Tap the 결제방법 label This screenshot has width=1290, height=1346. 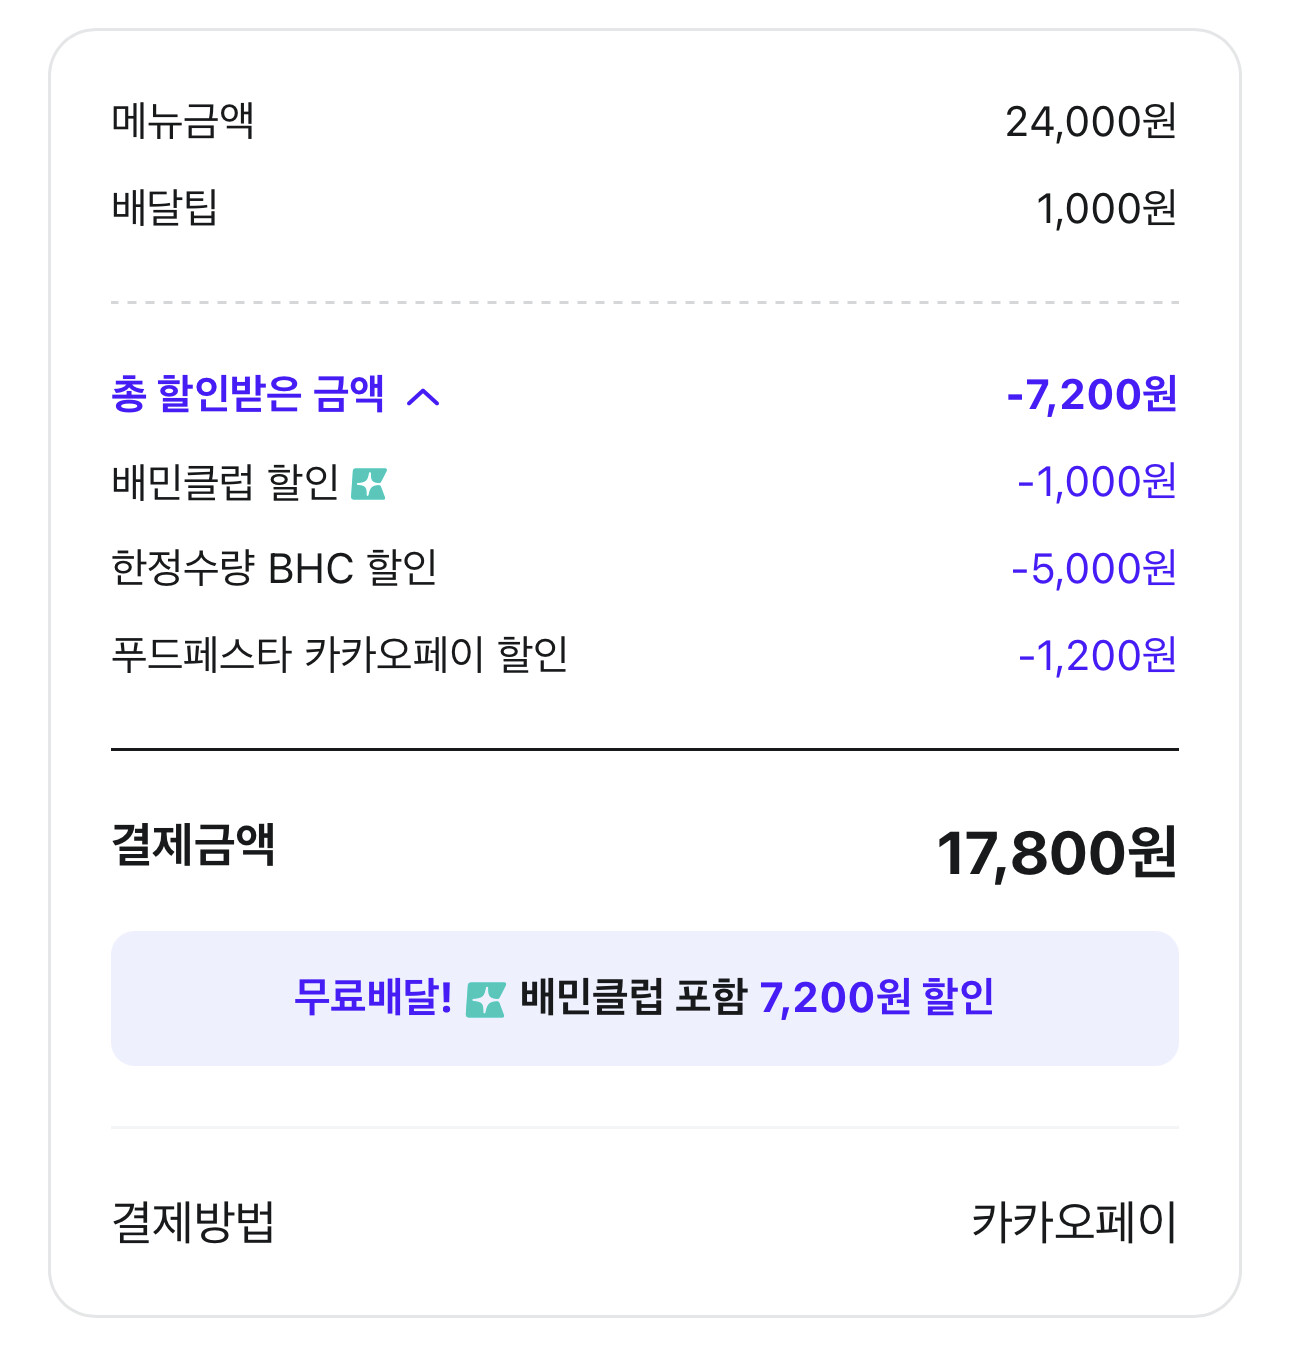point(193,1222)
